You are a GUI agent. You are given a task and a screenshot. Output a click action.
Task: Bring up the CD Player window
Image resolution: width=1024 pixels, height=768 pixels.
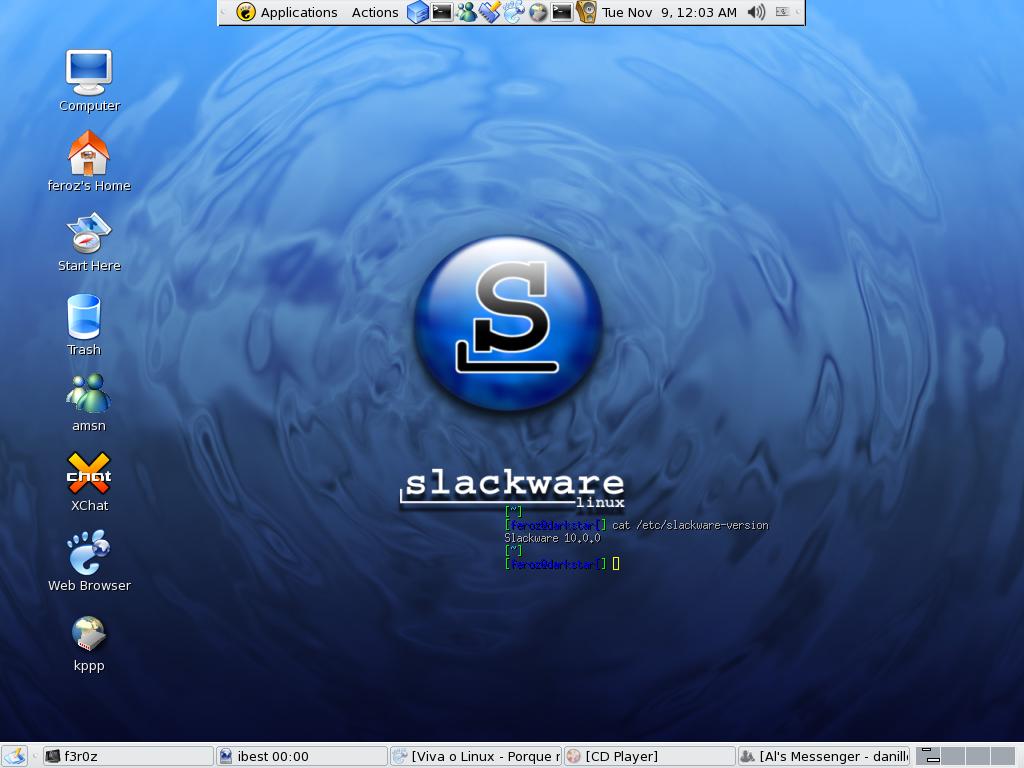coord(649,756)
